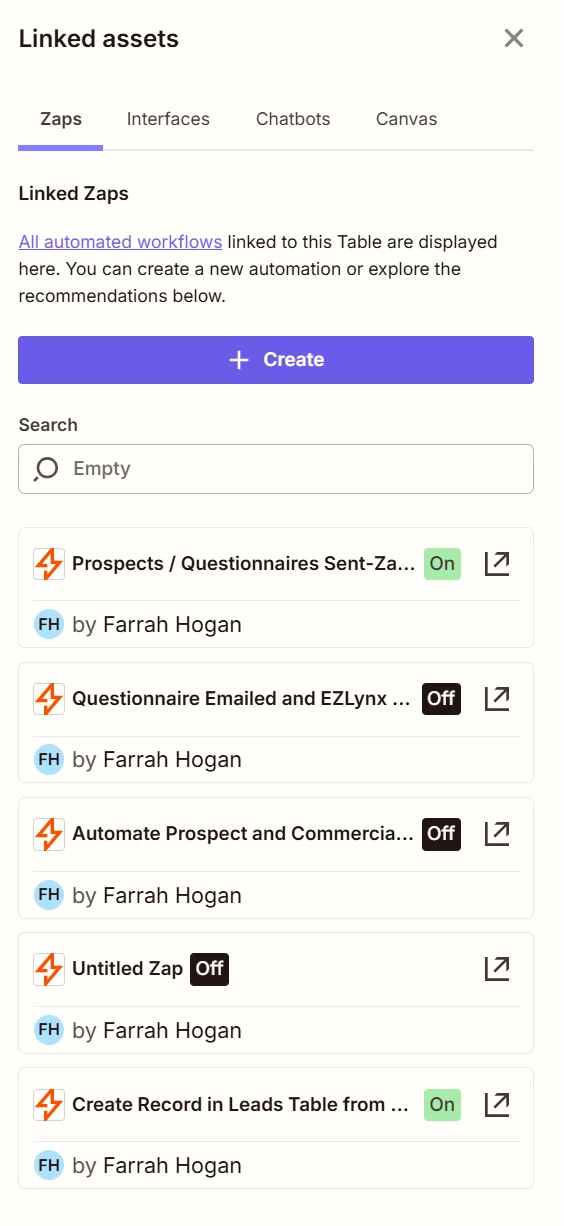
Task: Toggle the Off badge of Untitled Zap
Action: click(210, 969)
